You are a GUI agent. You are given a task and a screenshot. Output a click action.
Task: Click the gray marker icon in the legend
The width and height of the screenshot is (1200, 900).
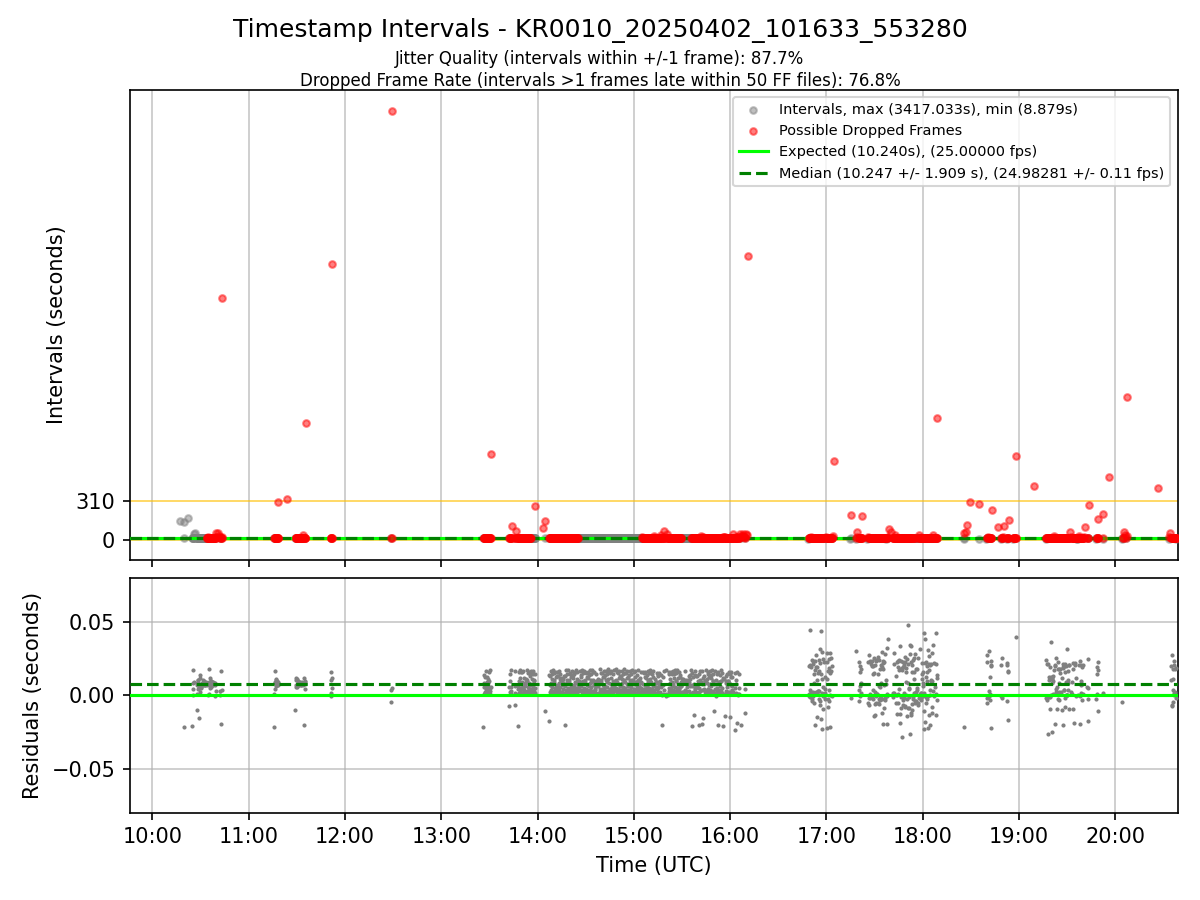[x=754, y=109]
